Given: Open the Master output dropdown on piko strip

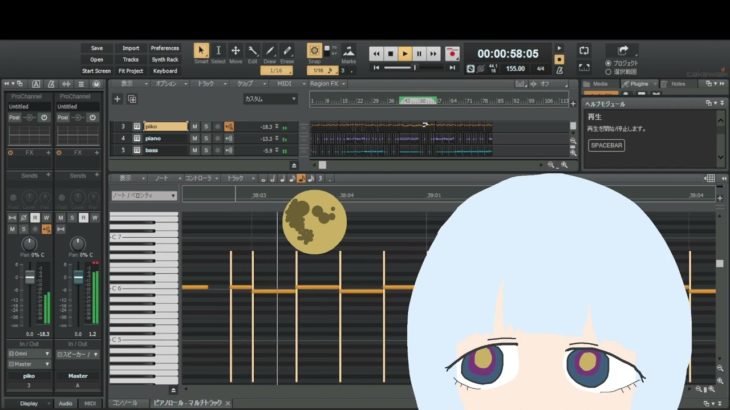Looking at the screenshot, I should (29, 364).
